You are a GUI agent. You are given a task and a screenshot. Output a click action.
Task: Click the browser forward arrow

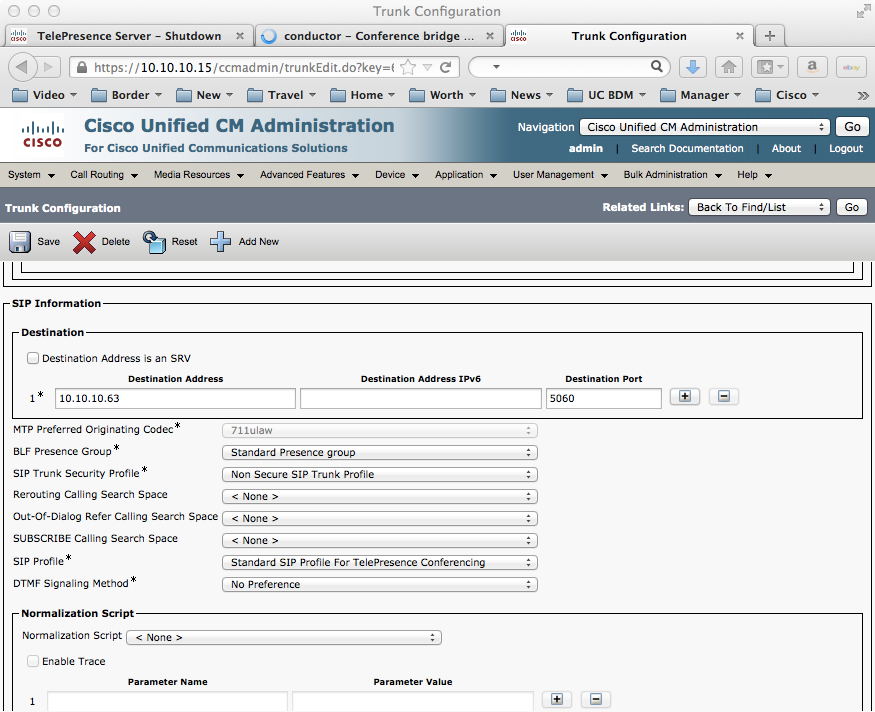[49, 68]
